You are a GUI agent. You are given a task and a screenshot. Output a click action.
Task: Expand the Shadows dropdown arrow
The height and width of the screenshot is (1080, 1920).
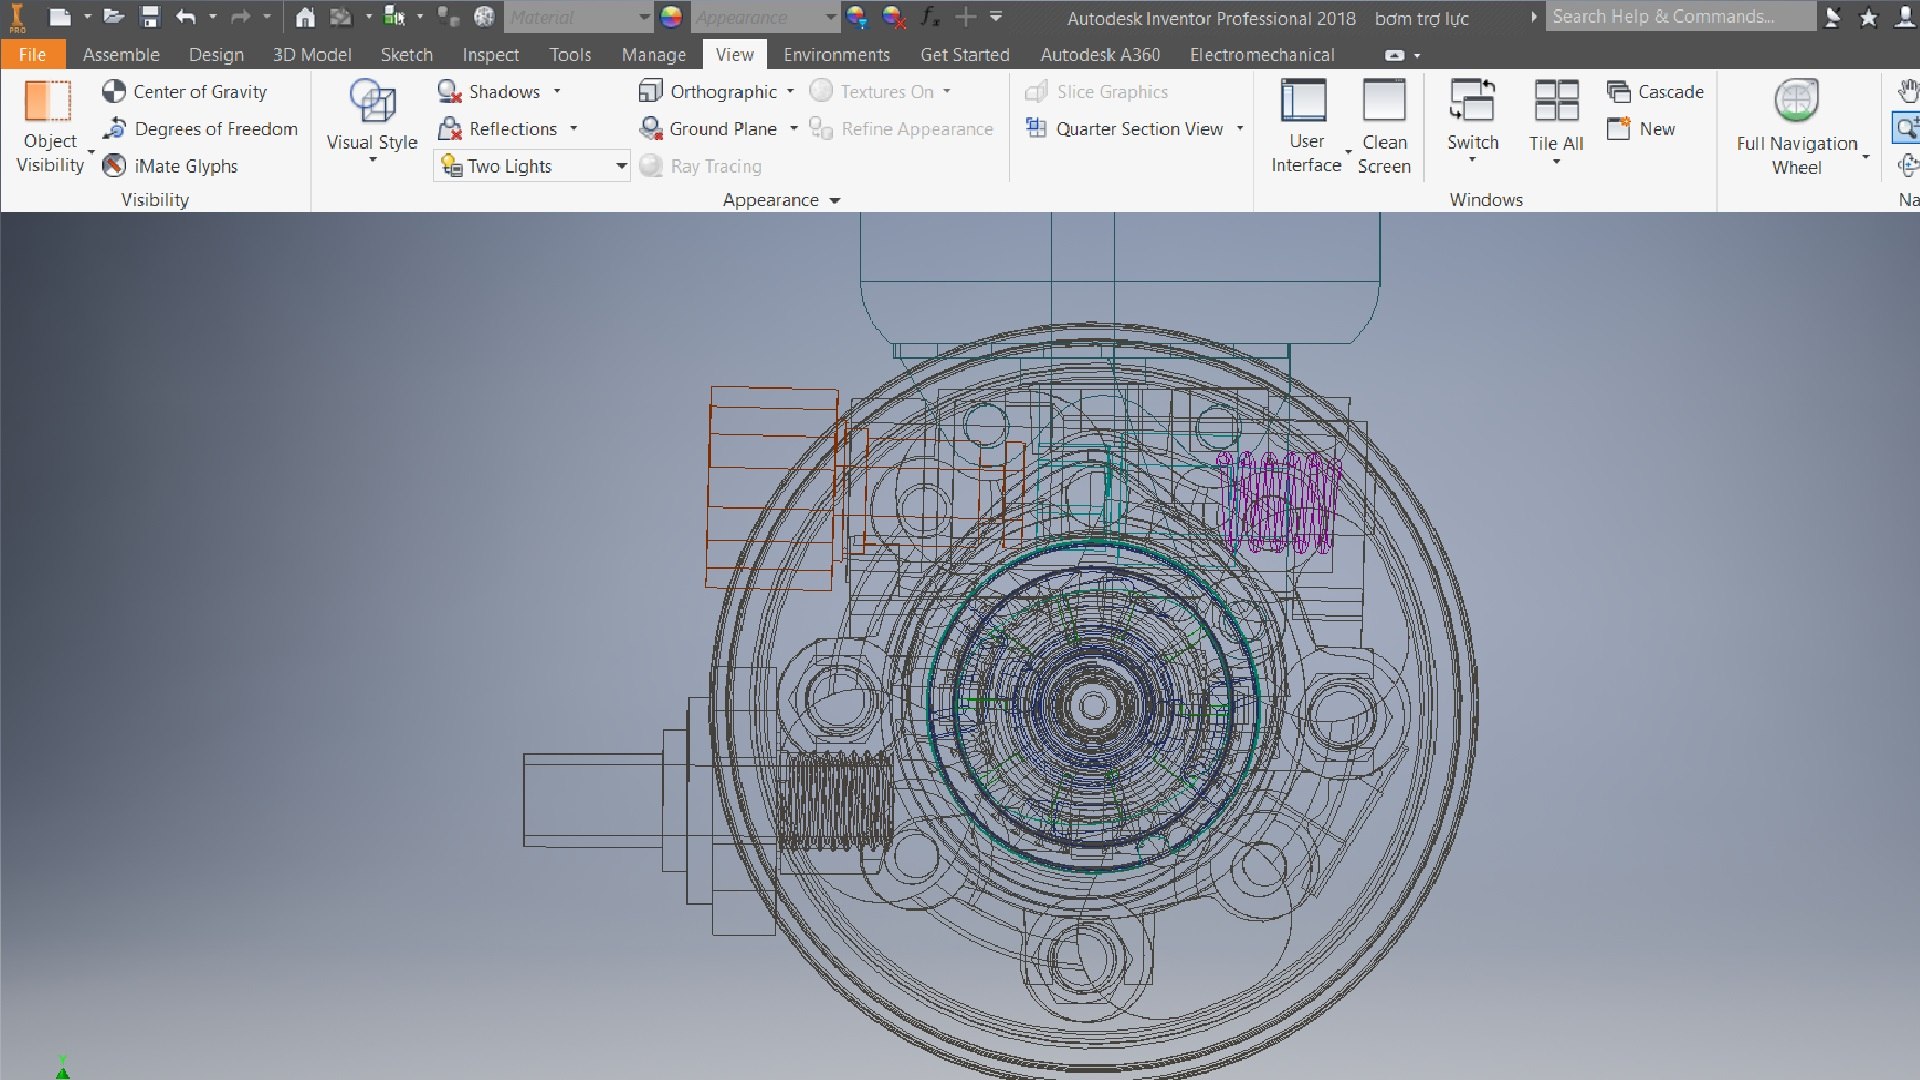click(557, 91)
